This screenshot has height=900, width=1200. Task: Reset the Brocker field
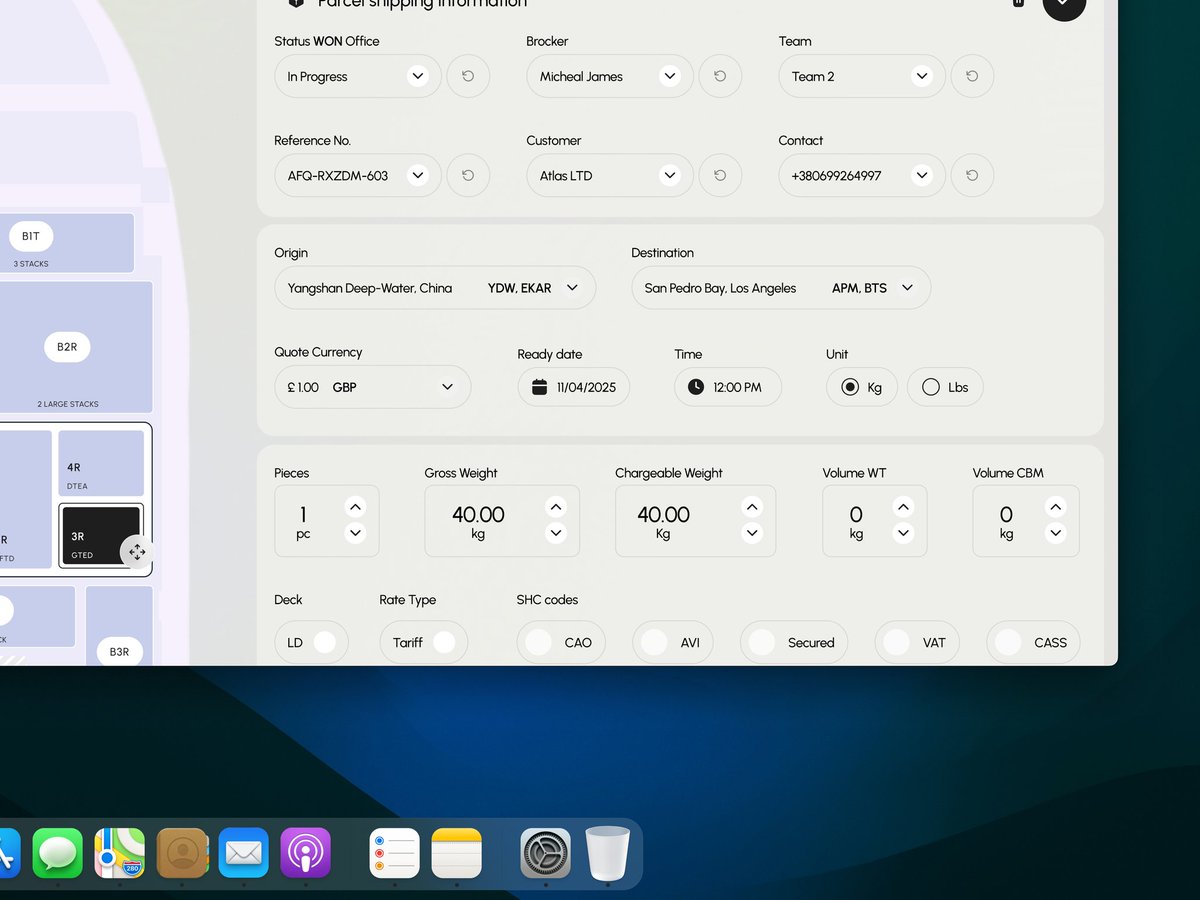tap(720, 76)
